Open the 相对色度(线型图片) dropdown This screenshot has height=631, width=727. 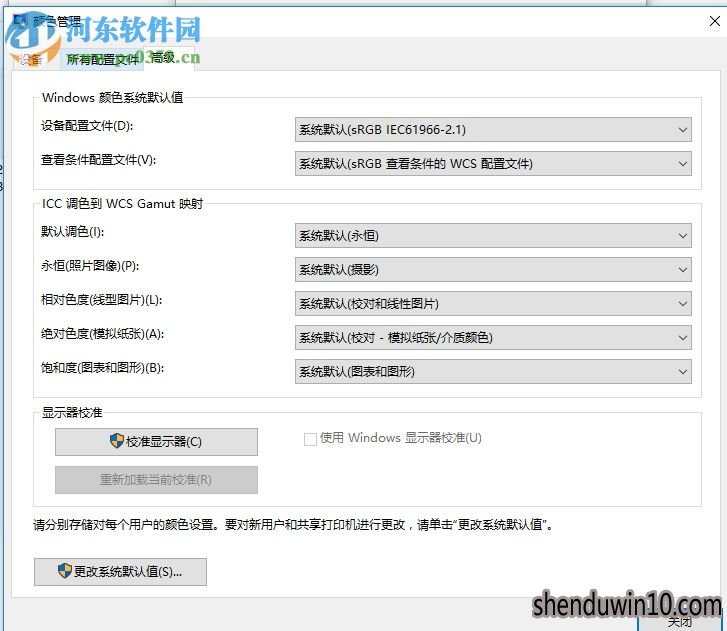pyautogui.click(x=493, y=303)
